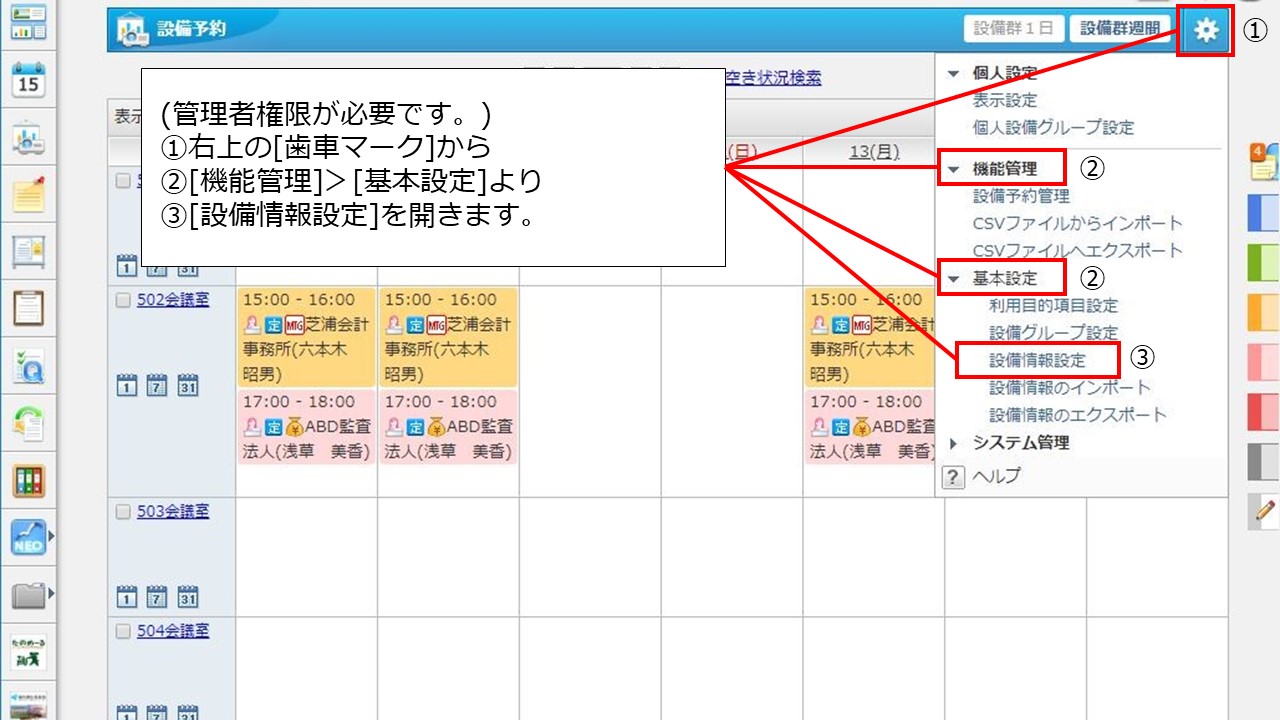Tick the checkbox beside 502会議室
The height and width of the screenshot is (720, 1280).
[123, 300]
